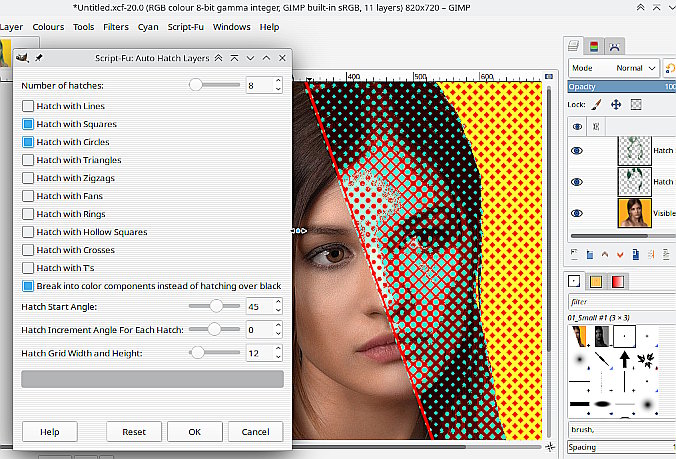Screen dimensions: 676x459
Task: Toggle the lock position move icon
Action: click(x=616, y=104)
